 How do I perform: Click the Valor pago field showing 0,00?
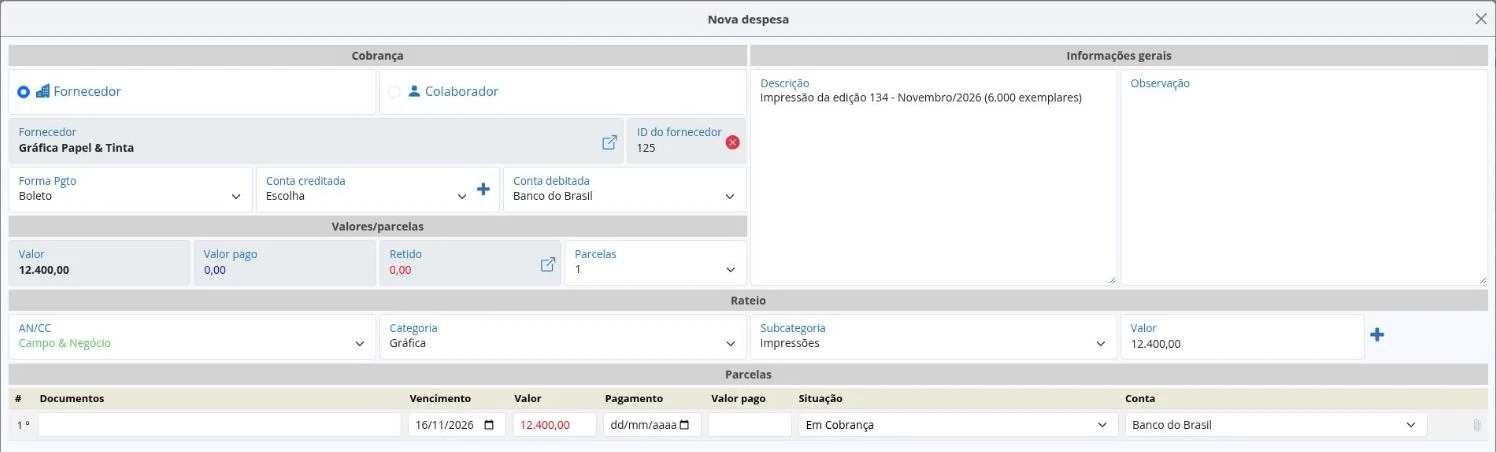tap(284, 262)
